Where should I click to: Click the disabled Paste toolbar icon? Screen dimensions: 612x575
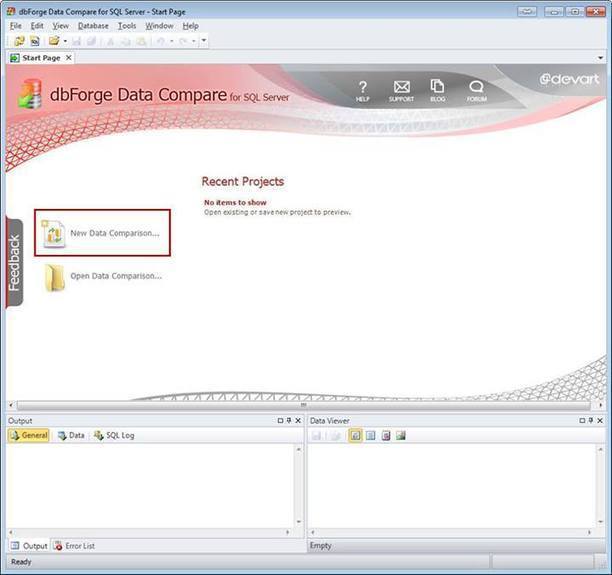click(x=141, y=41)
